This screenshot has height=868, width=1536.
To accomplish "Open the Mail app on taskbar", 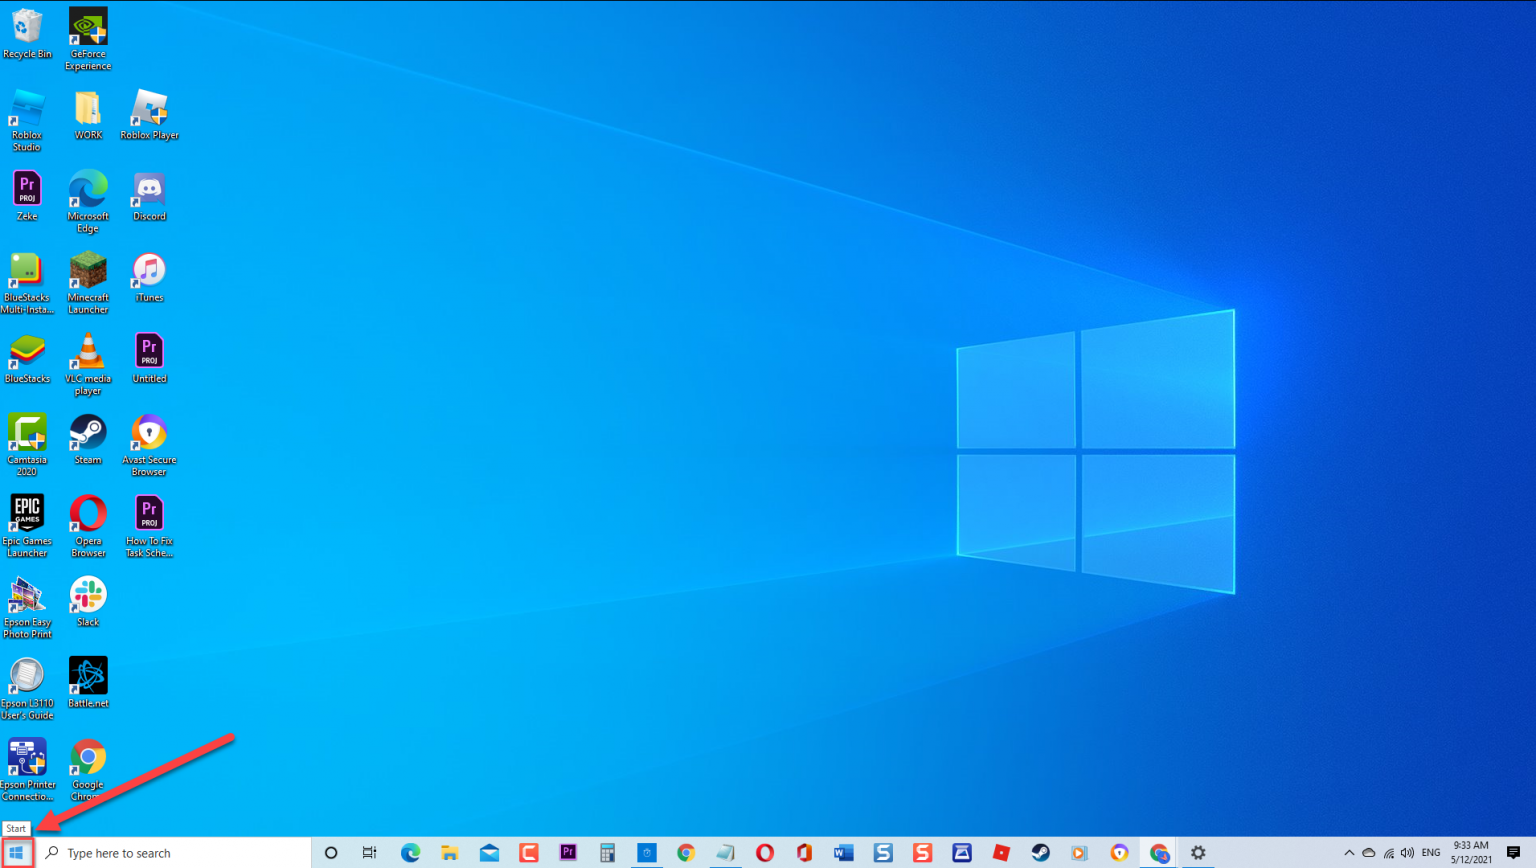I will coord(489,853).
